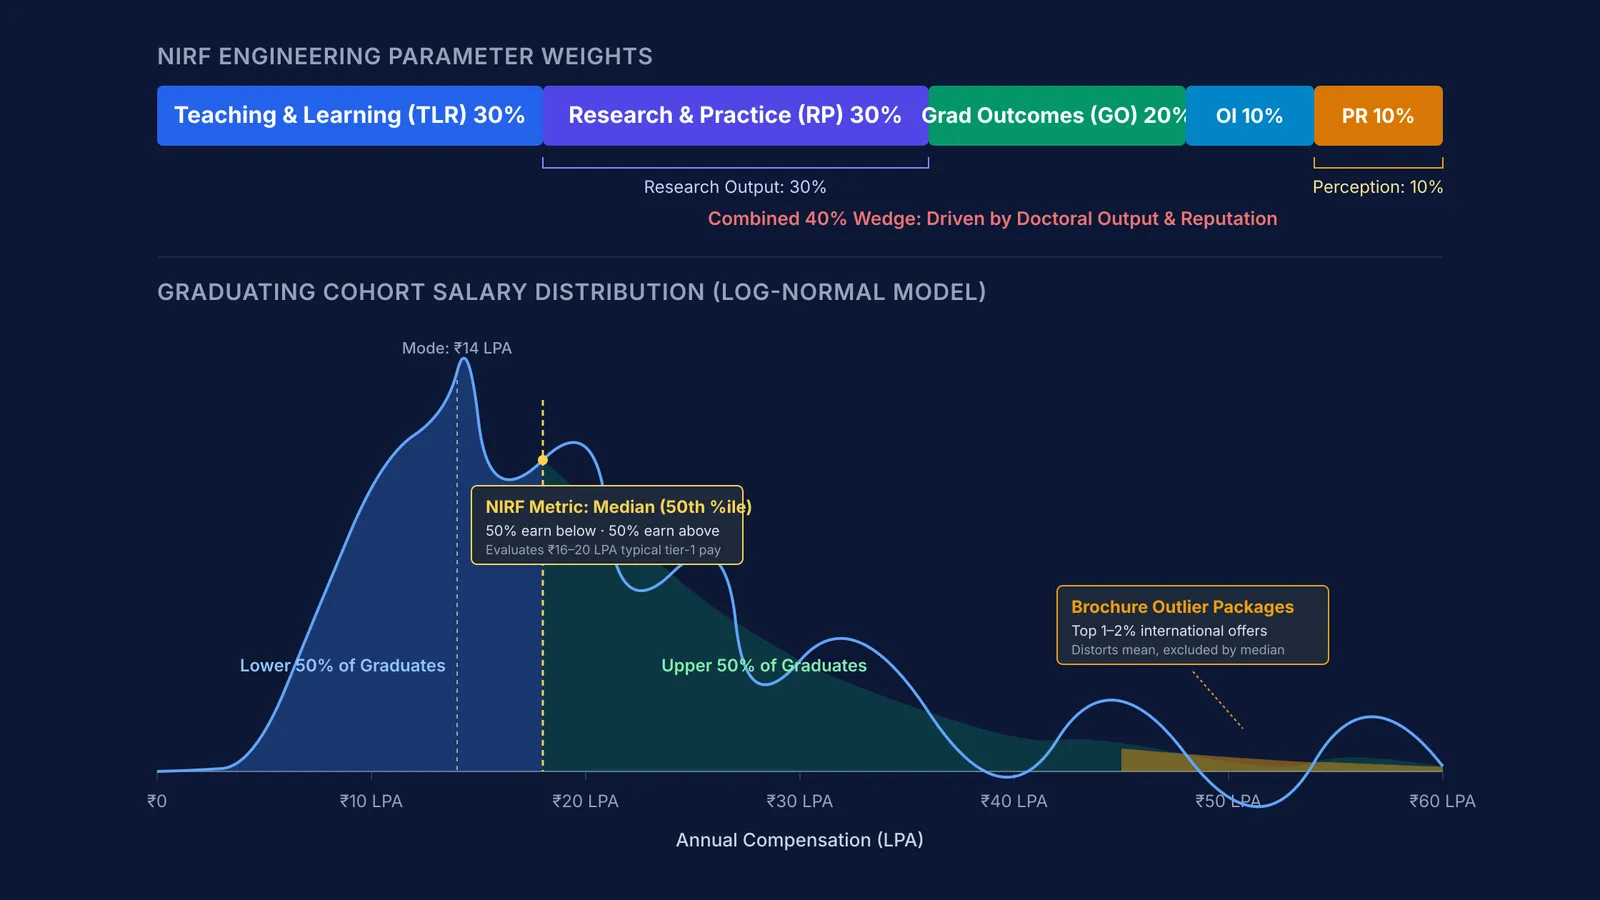The image size is (1600, 900).
Task: Click the ₹50 LPA axis tick label
Action: click(1228, 801)
